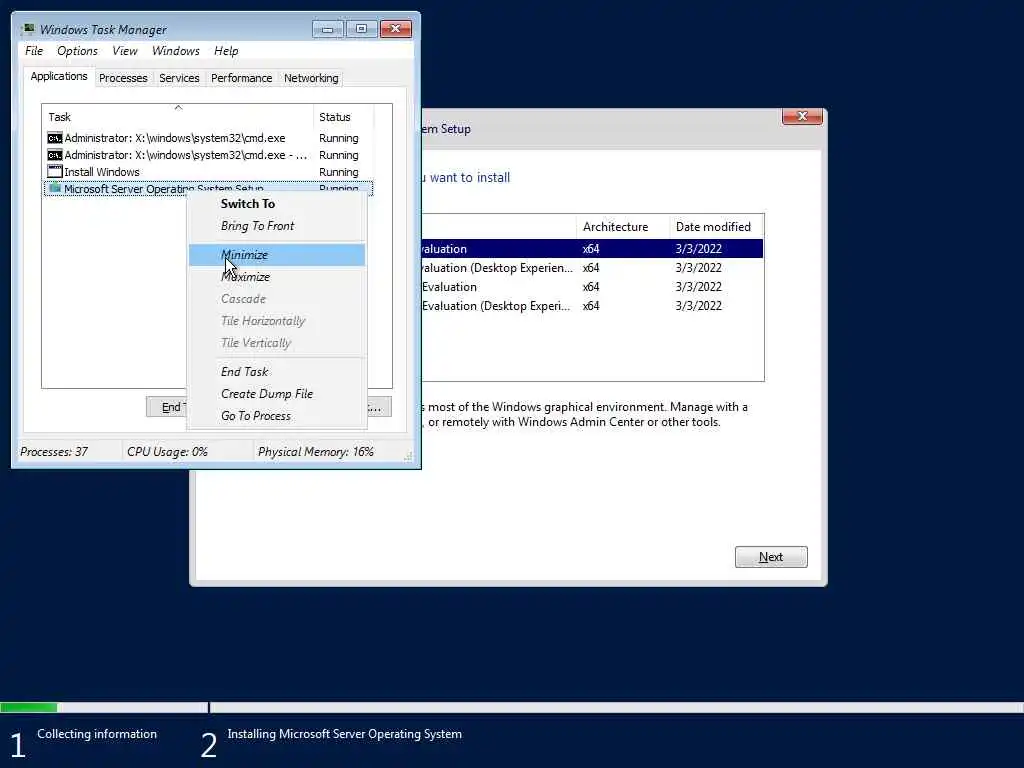
Task: Minimize the Task Manager window
Action: click(328, 29)
